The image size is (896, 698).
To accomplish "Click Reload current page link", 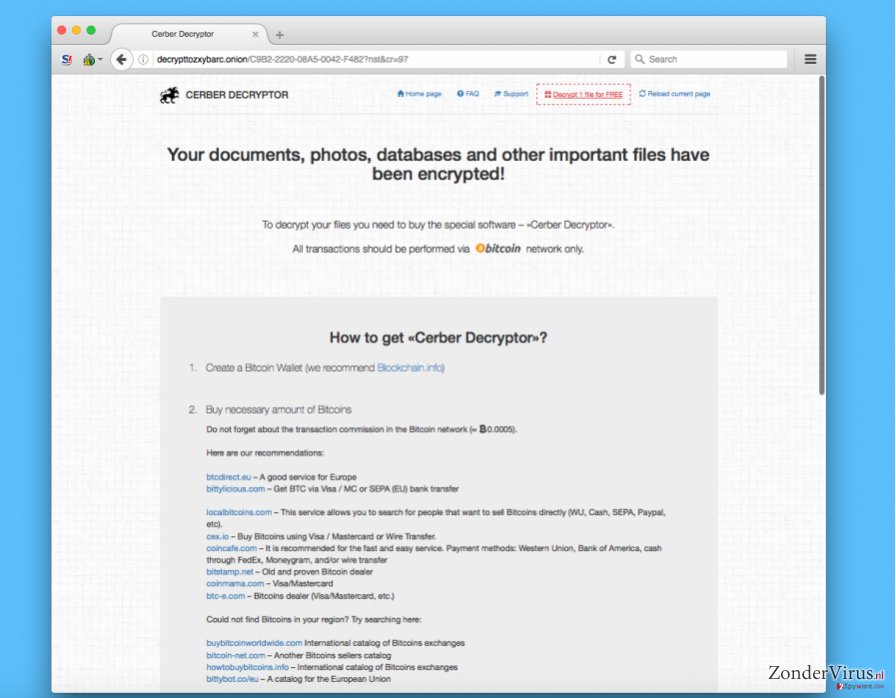I will click(x=674, y=94).
